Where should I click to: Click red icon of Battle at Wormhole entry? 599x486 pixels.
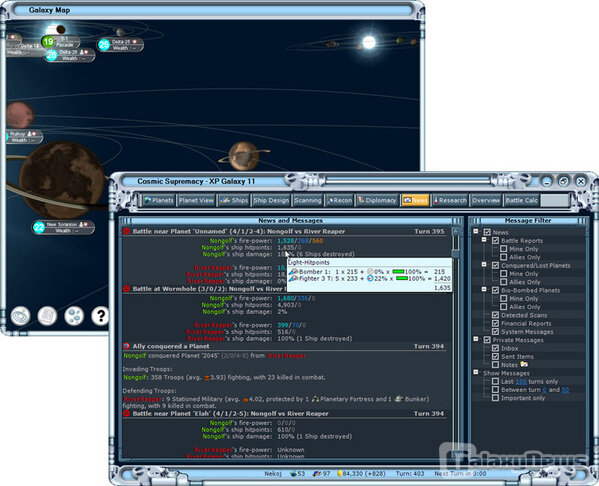[126, 289]
